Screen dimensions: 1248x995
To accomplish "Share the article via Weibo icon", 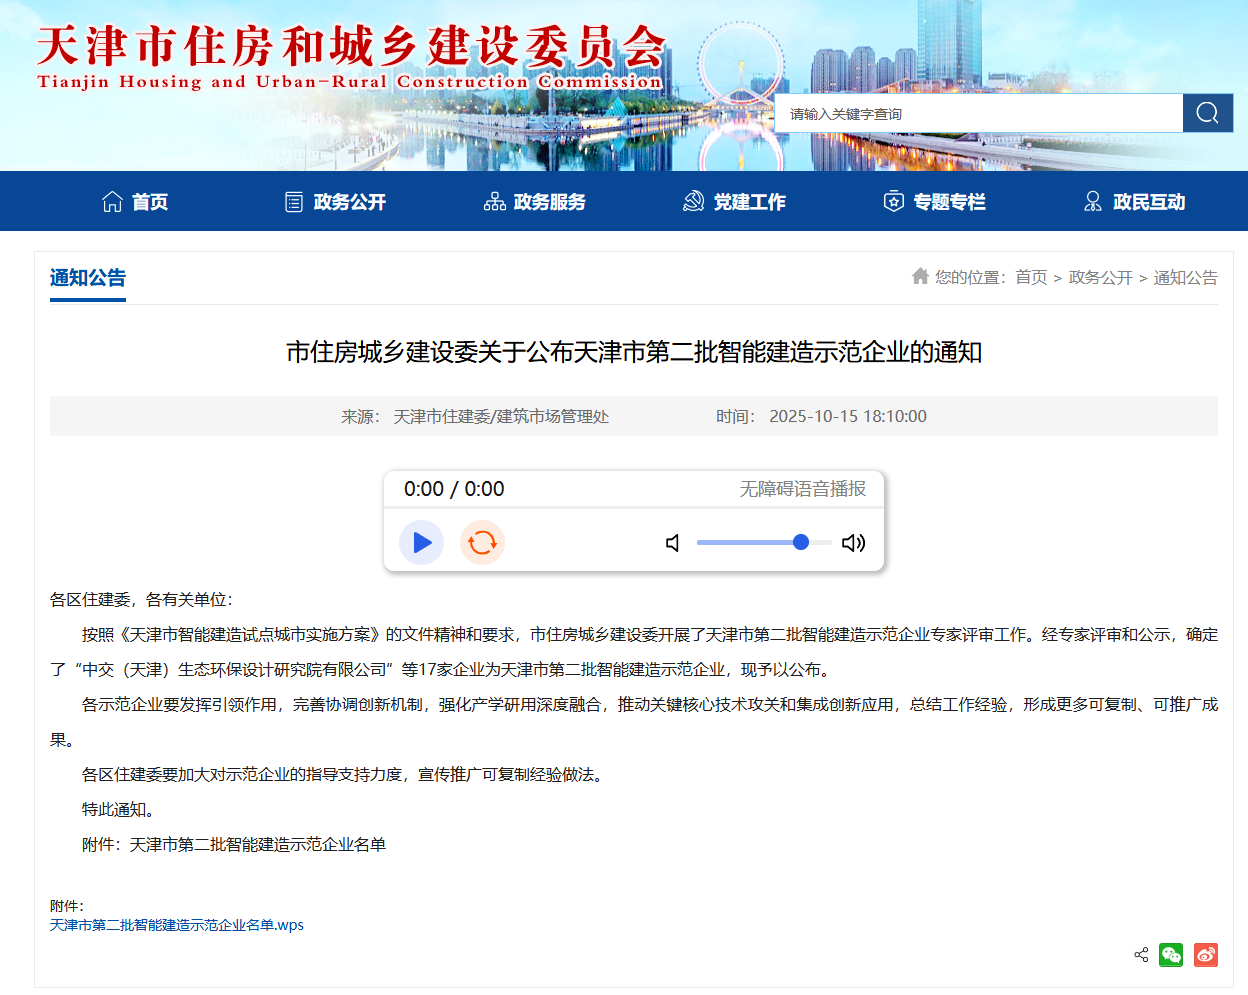I will point(1205,955).
